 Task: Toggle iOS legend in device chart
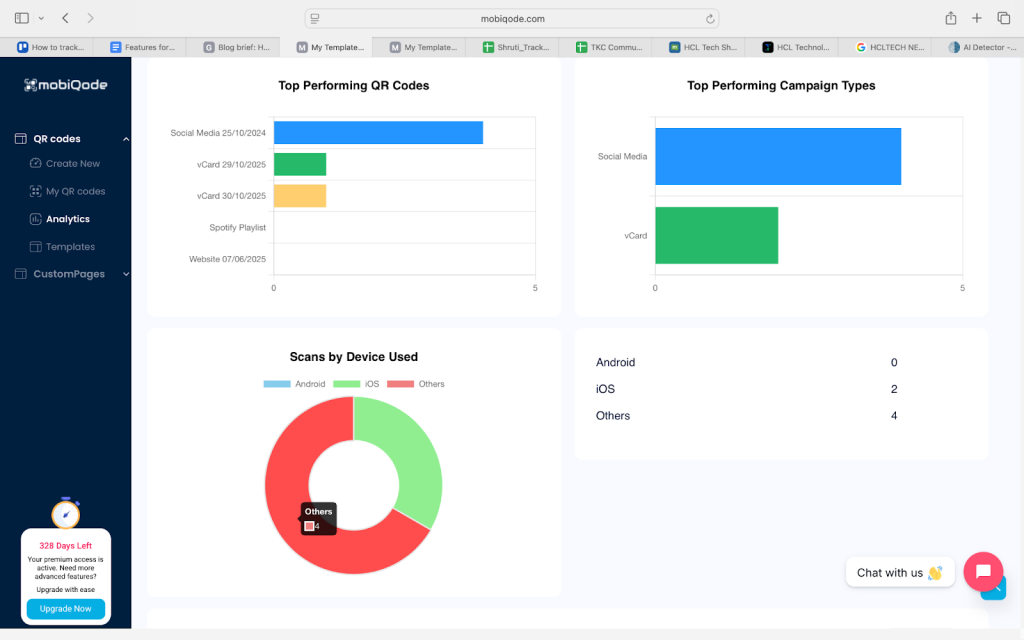pyautogui.click(x=356, y=384)
